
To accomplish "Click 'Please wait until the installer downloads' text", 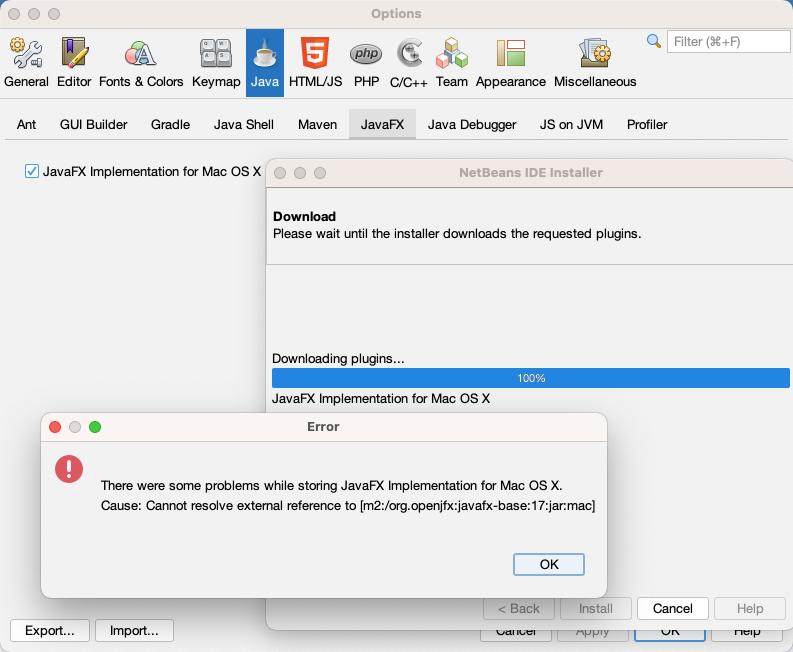I will tap(457, 234).
